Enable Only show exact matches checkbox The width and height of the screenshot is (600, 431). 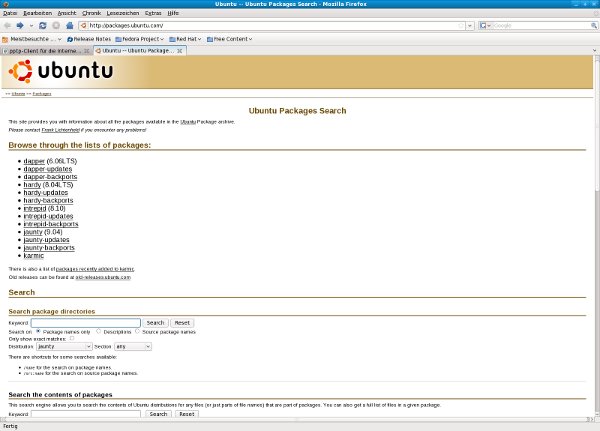pyautogui.click(x=71, y=338)
